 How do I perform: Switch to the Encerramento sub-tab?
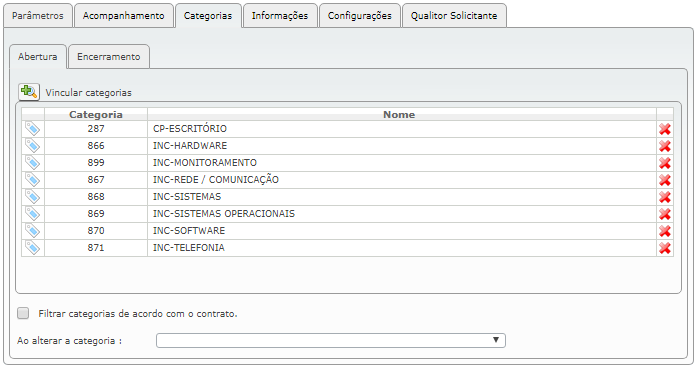tap(109, 57)
